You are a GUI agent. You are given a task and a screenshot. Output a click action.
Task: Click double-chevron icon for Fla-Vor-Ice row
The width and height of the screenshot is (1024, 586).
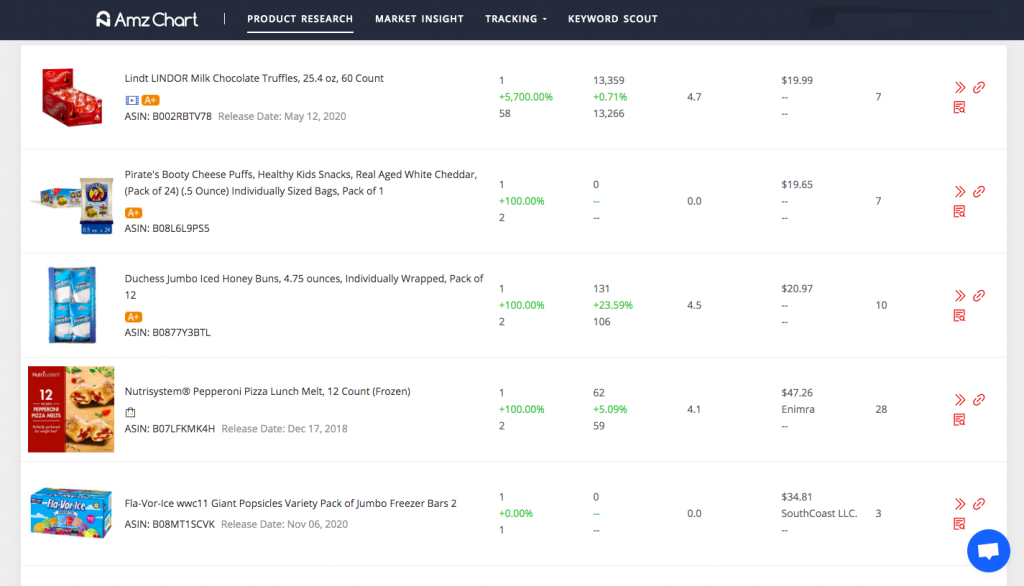[x=959, y=504]
